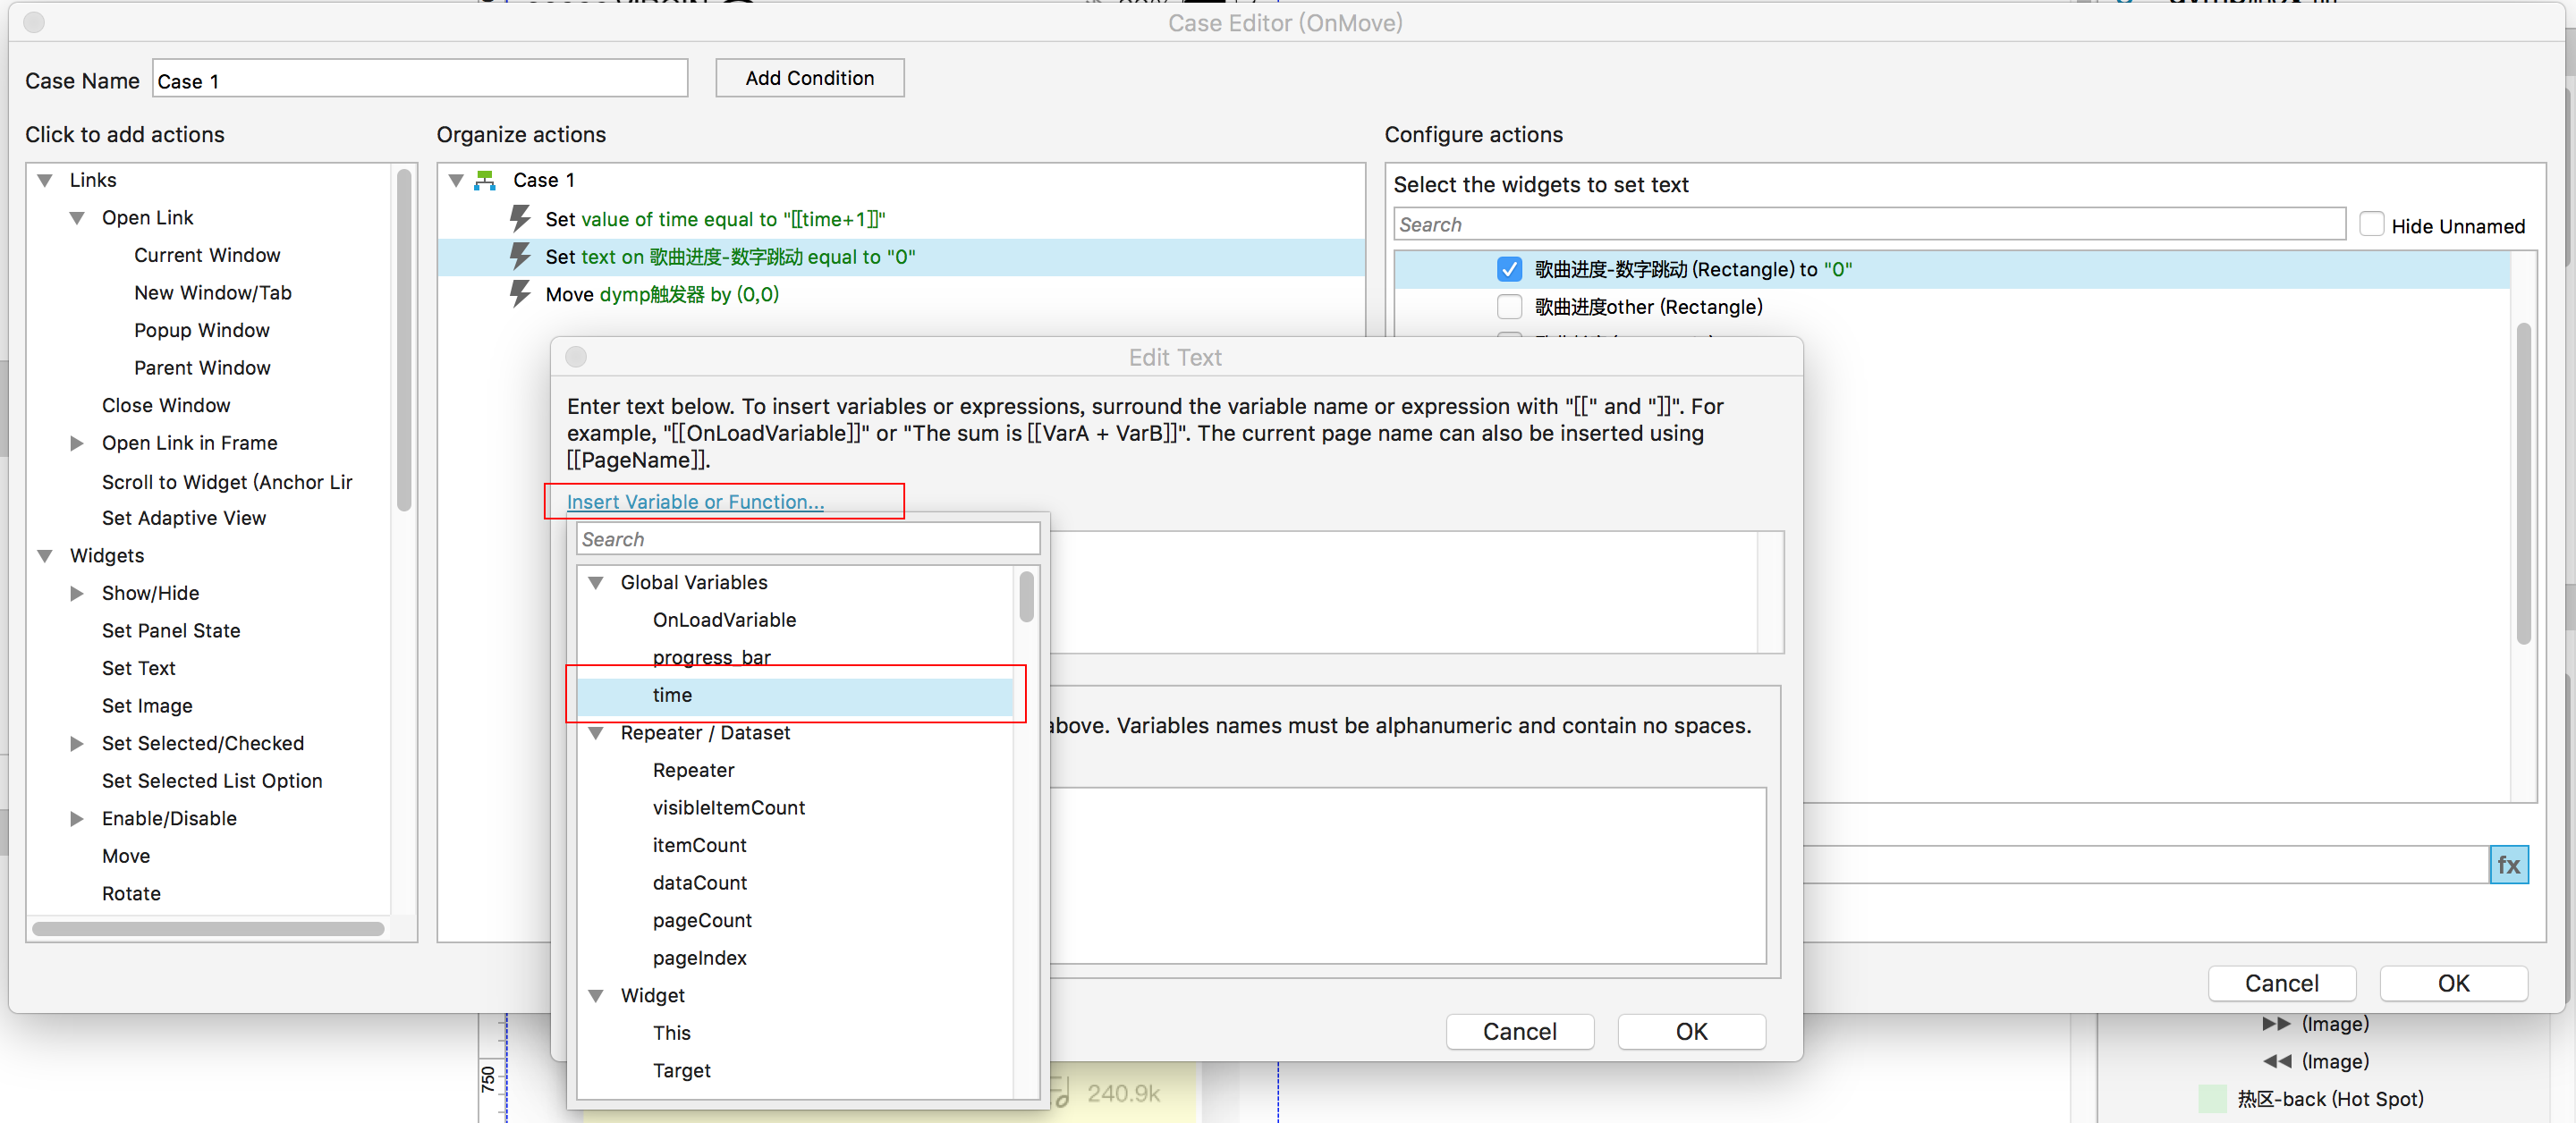The height and width of the screenshot is (1123, 2576).
Task: Click OK in Edit Text dialog
Action: pyautogui.click(x=1691, y=1031)
